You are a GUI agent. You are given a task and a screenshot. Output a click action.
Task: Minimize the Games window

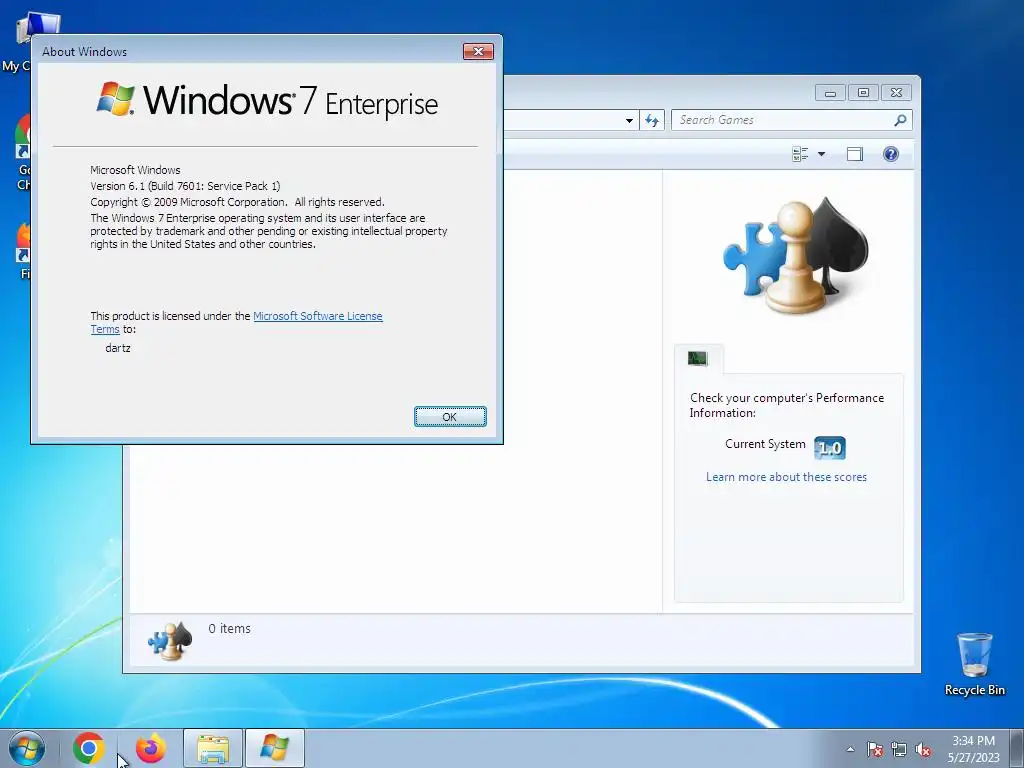coord(830,93)
